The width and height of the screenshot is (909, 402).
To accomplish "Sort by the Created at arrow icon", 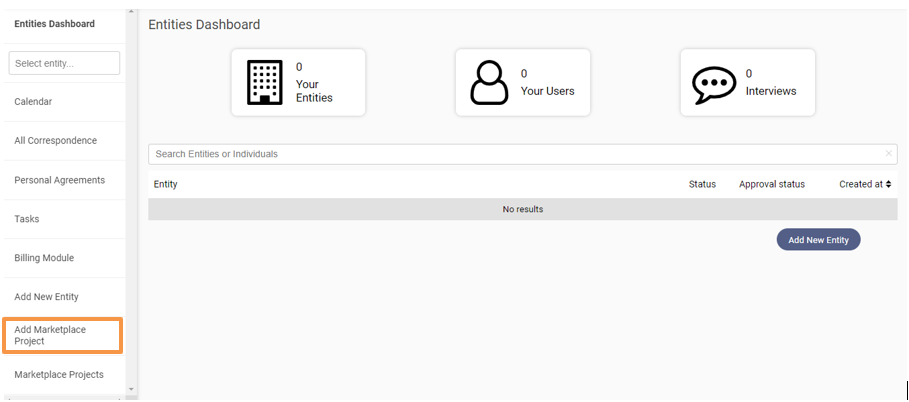I will pos(888,184).
